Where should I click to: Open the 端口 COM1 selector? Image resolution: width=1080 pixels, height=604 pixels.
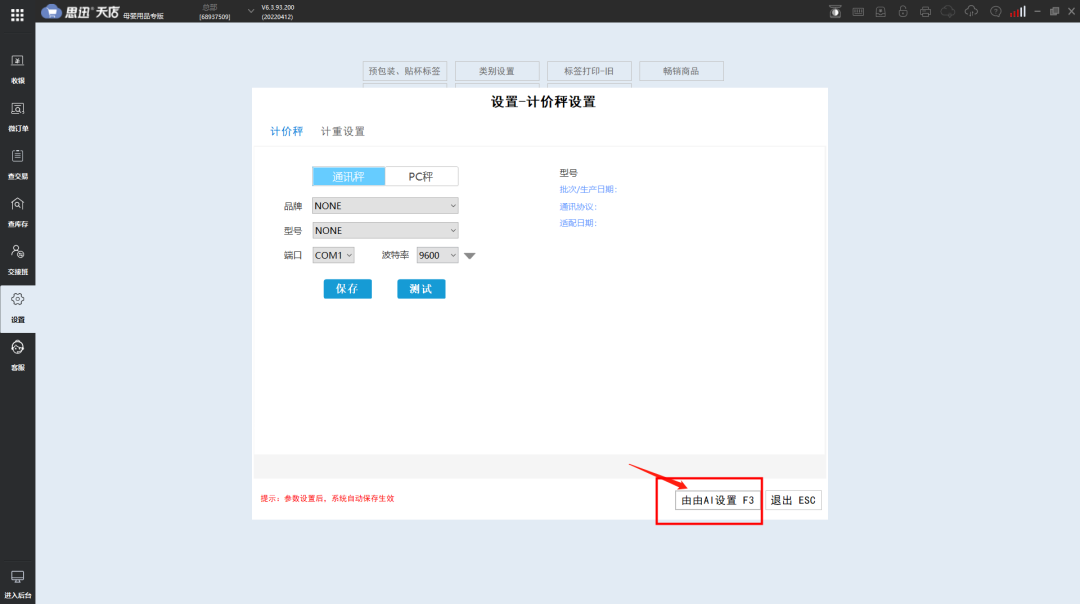[333, 255]
